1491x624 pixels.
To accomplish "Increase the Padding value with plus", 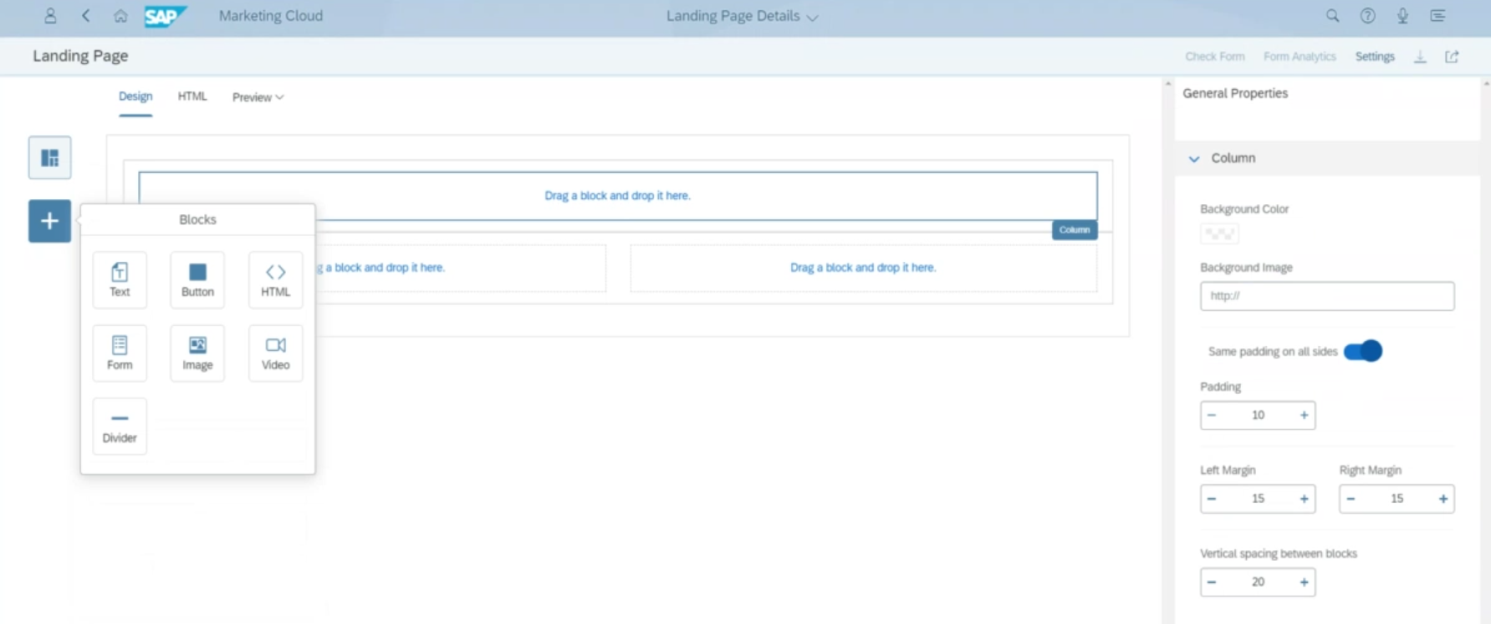I will point(1304,415).
